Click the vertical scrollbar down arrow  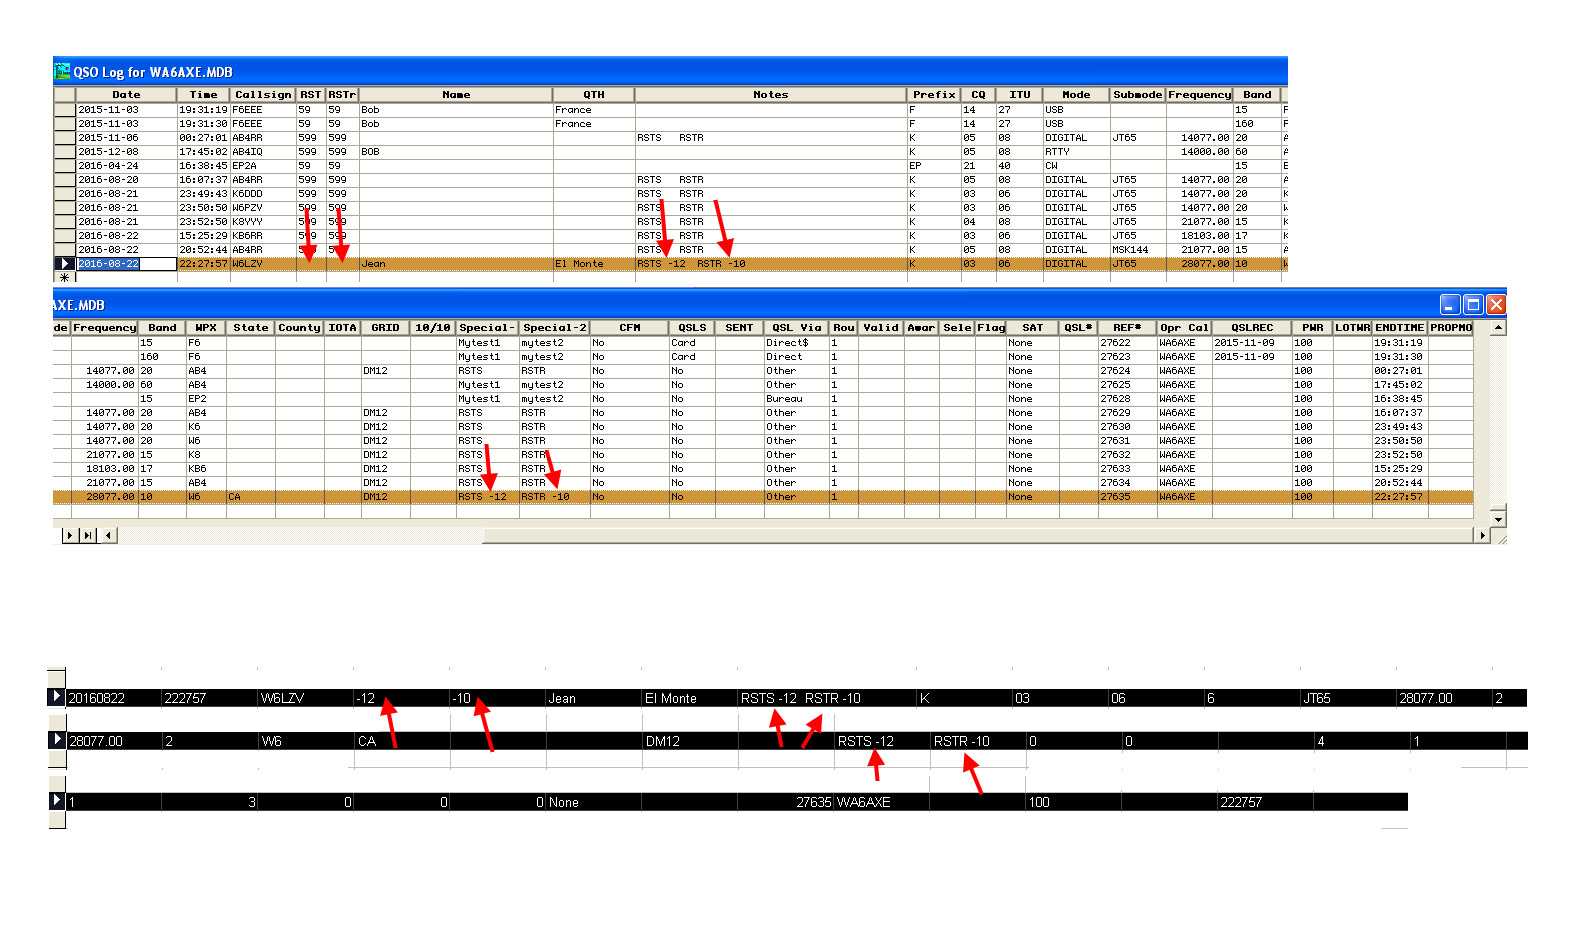1498,519
